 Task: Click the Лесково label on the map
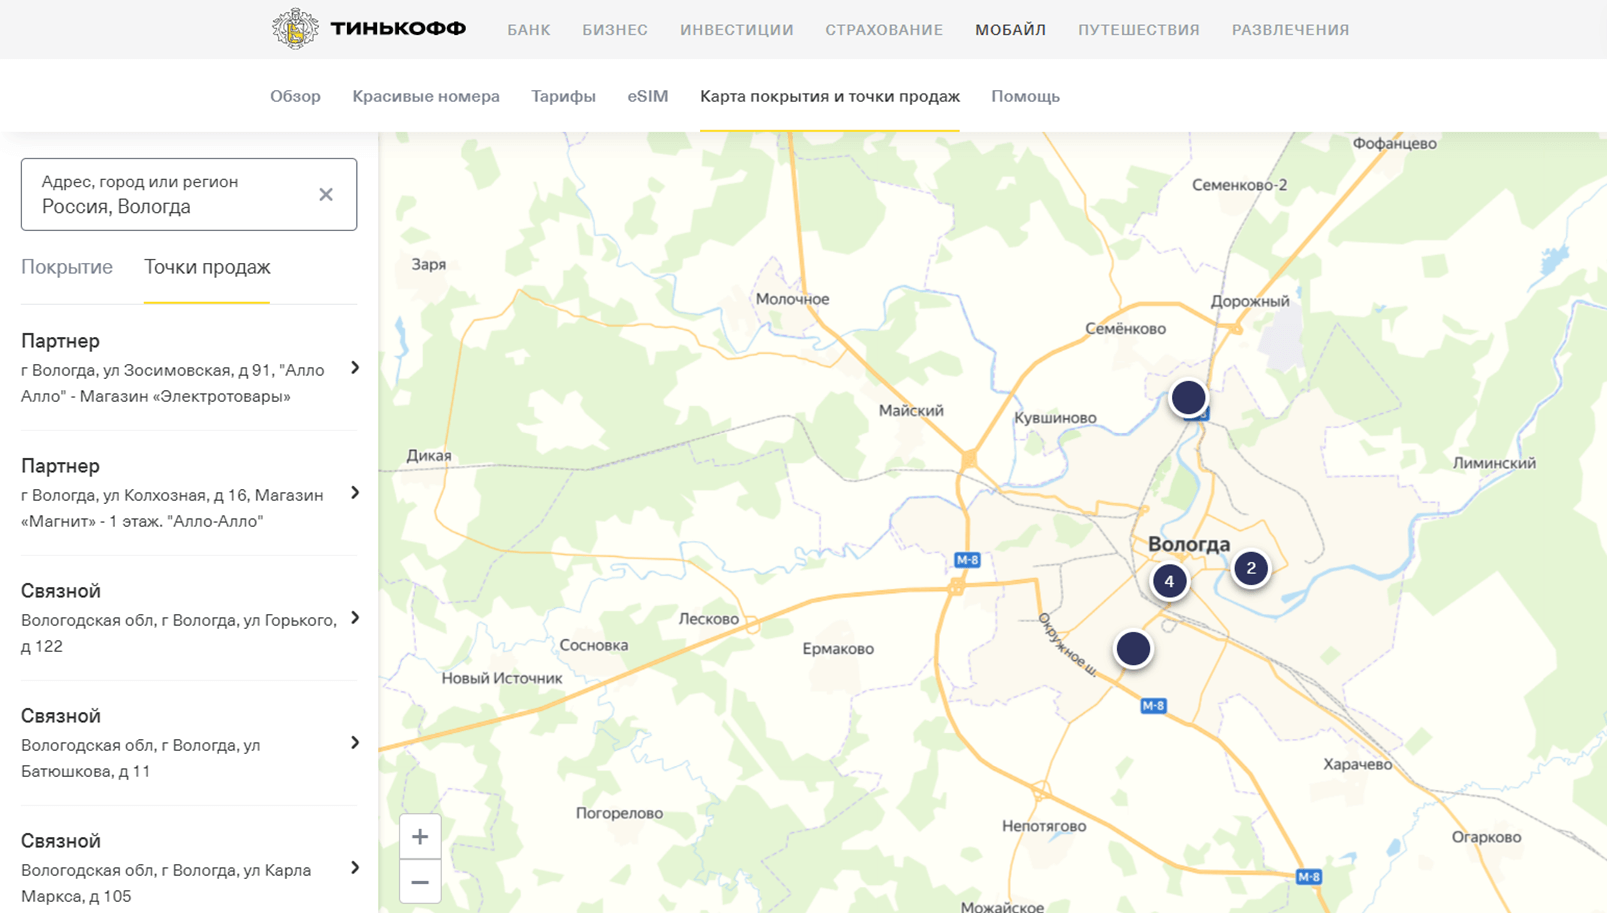coord(708,619)
